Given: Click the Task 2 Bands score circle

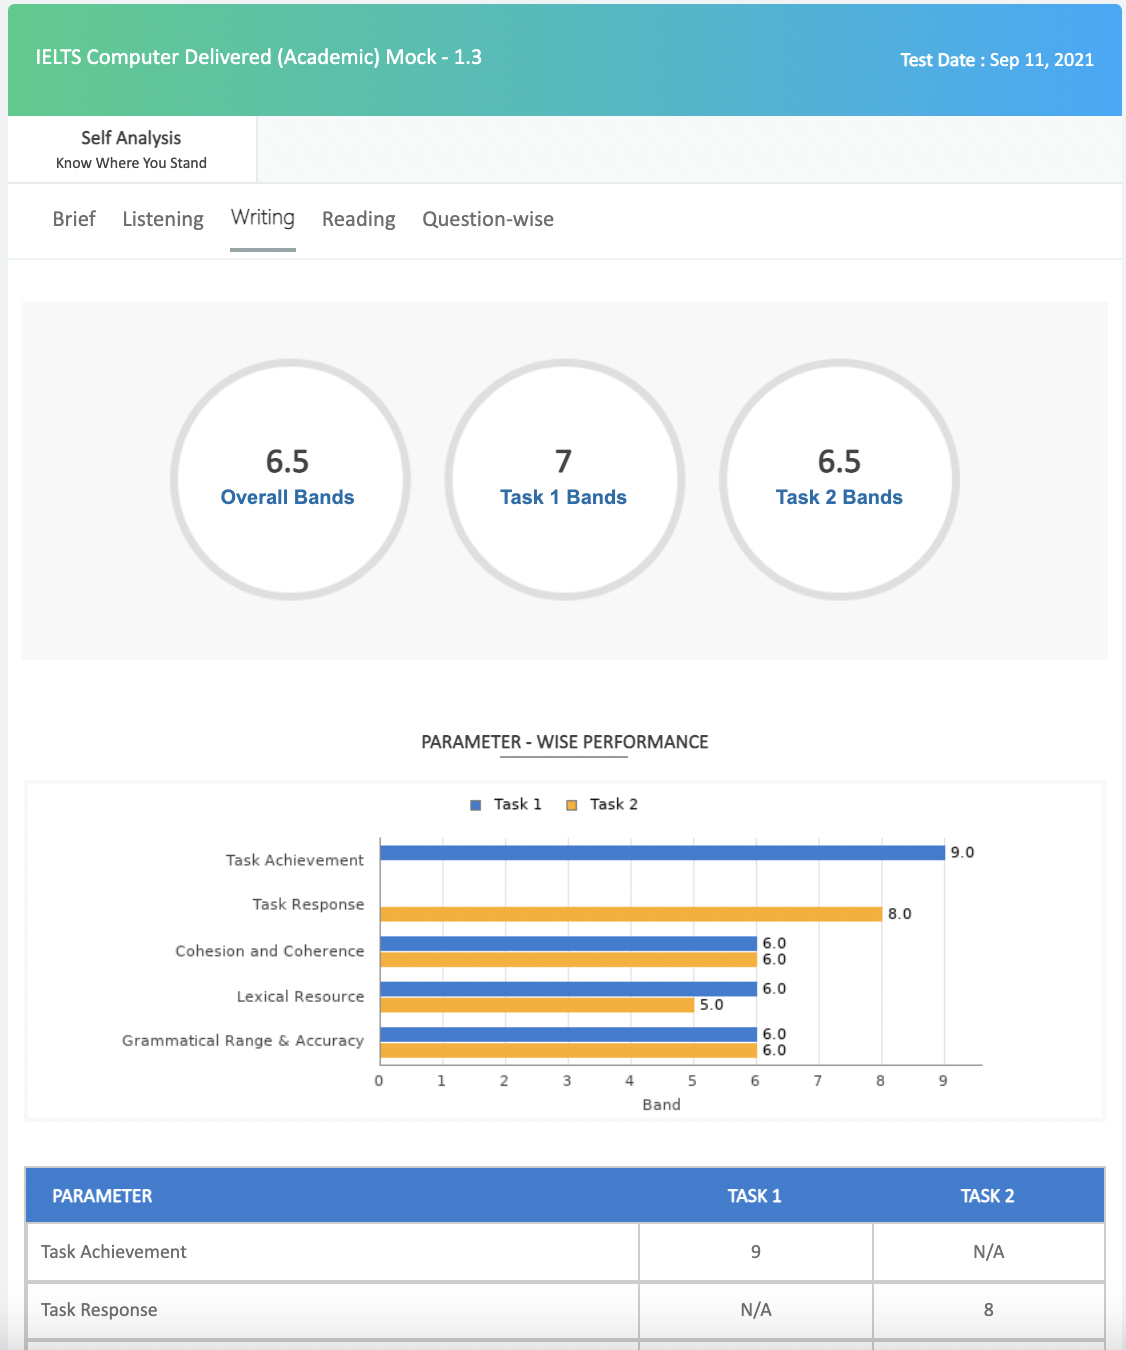Looking at the screenshot, I should 839,480.
